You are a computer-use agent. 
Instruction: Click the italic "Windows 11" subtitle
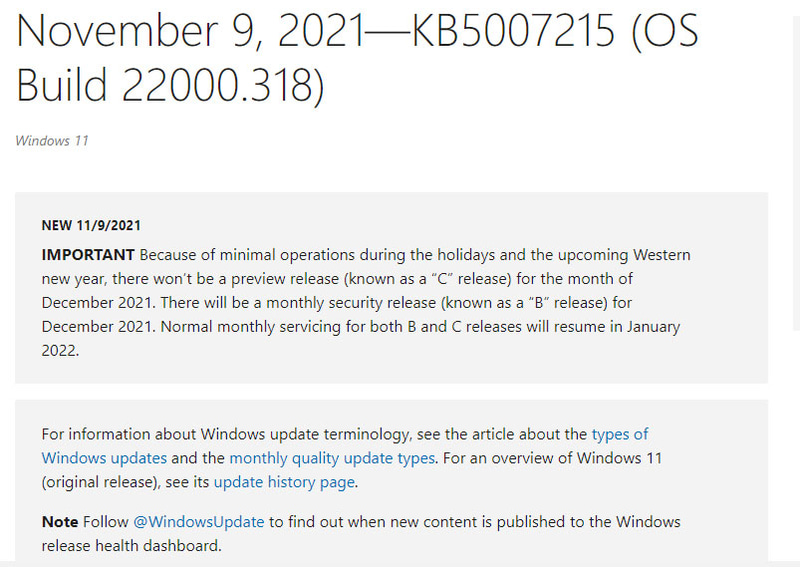pos(52,140)
